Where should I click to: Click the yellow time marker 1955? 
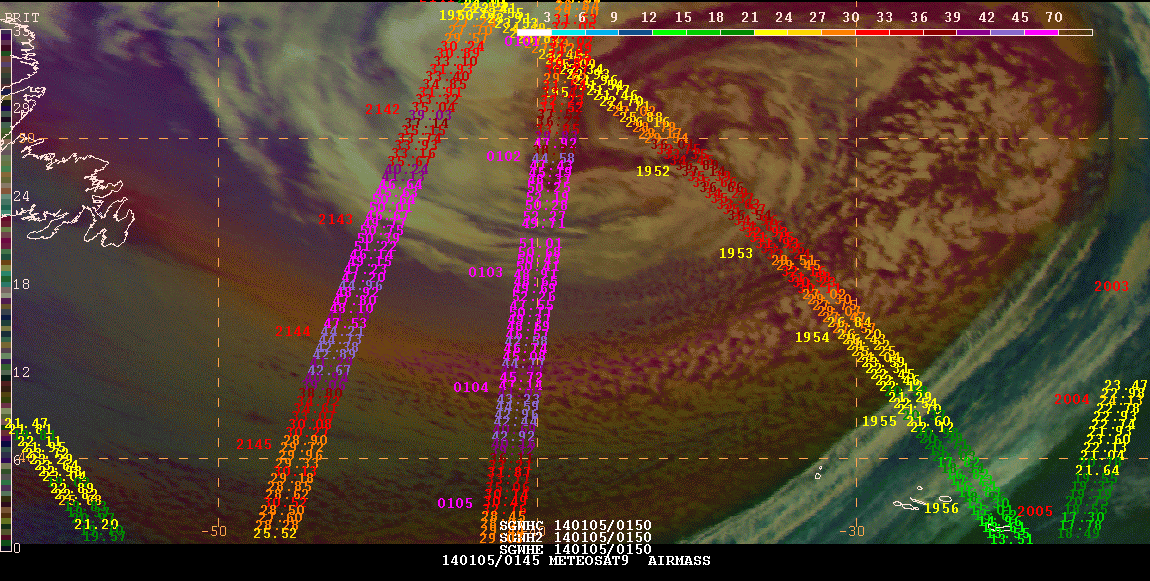pos(879,422)
